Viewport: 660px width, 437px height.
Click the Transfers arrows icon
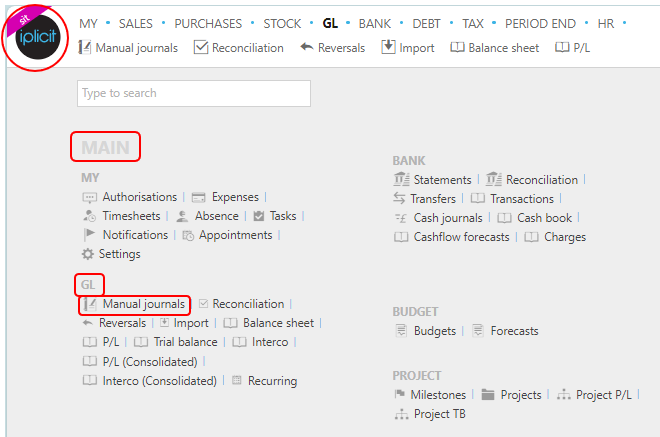coord(399,198)
